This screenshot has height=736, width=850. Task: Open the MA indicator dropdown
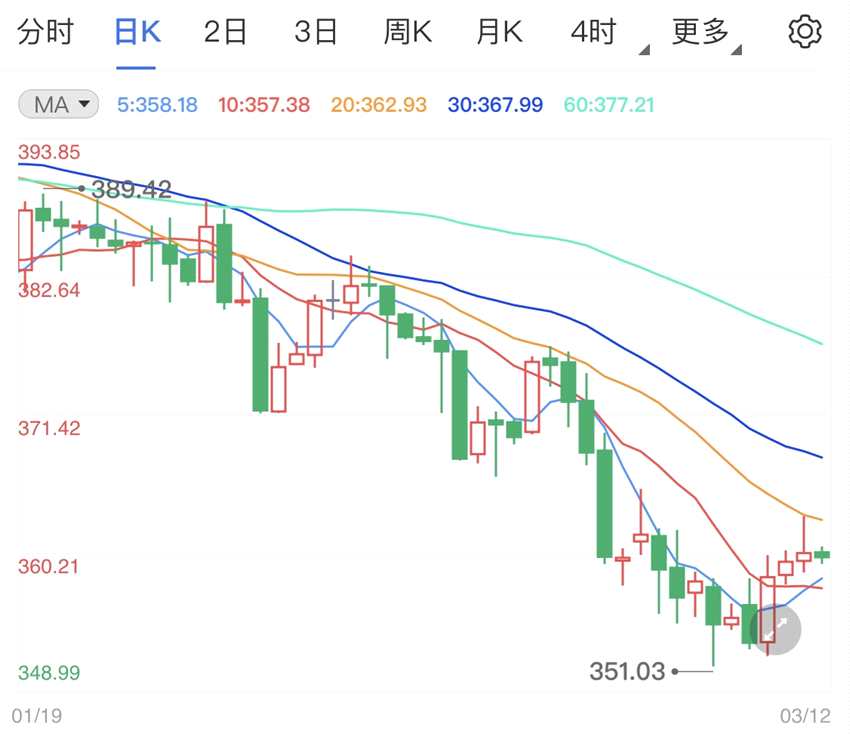[59, 104]
